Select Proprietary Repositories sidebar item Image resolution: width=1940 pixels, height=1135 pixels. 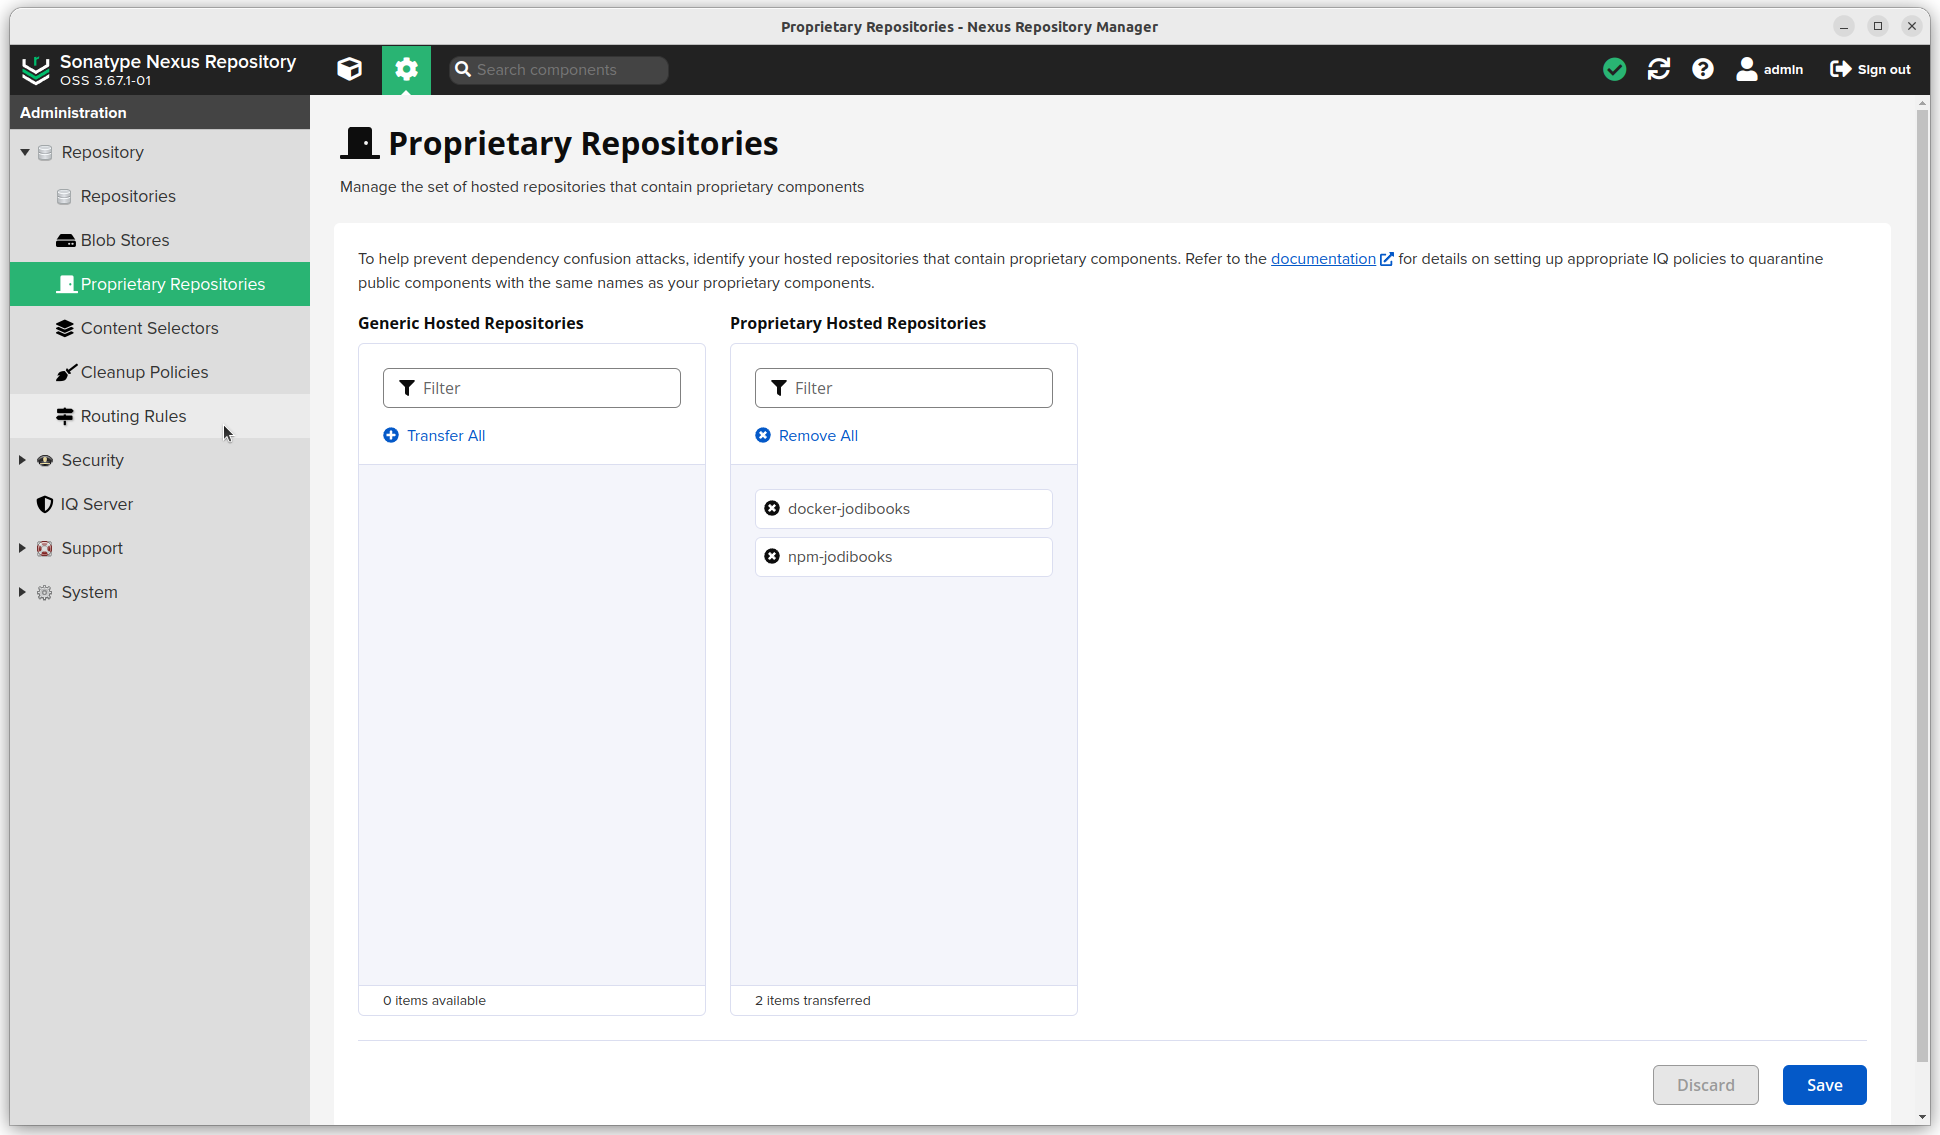coord(160,284)
